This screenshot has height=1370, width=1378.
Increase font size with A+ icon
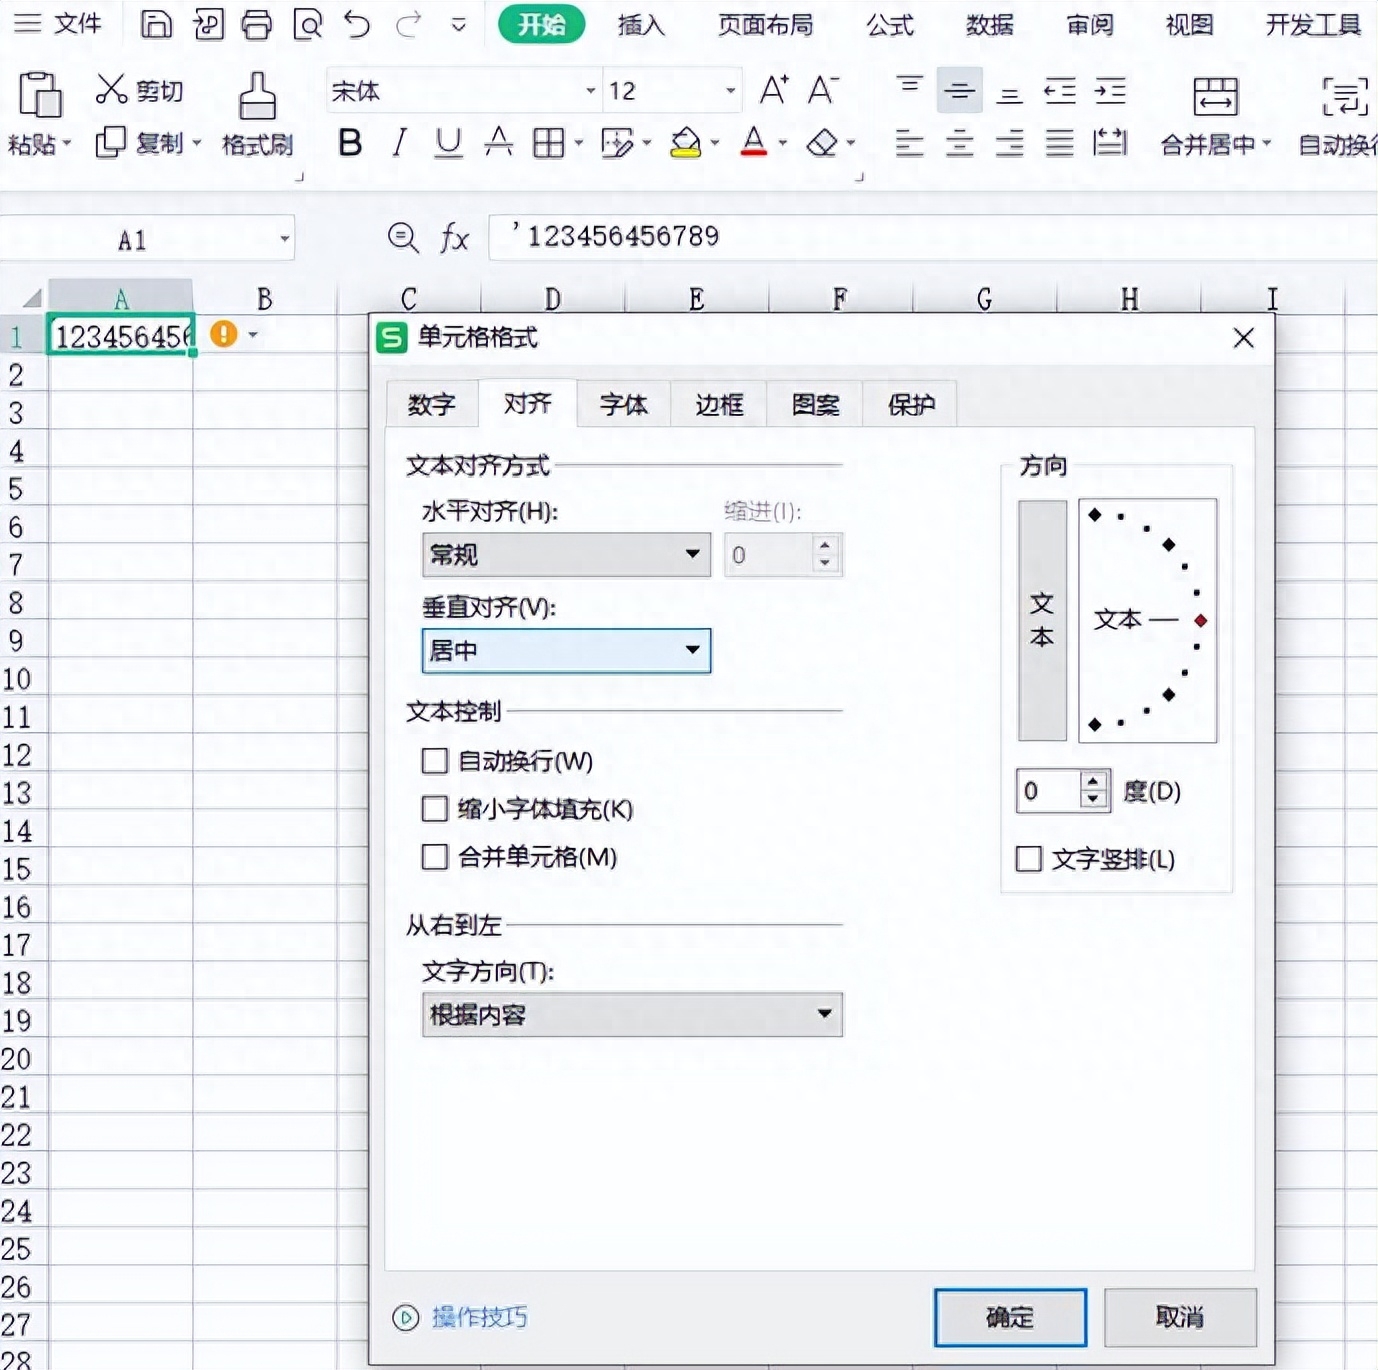[x=774, y=90]
